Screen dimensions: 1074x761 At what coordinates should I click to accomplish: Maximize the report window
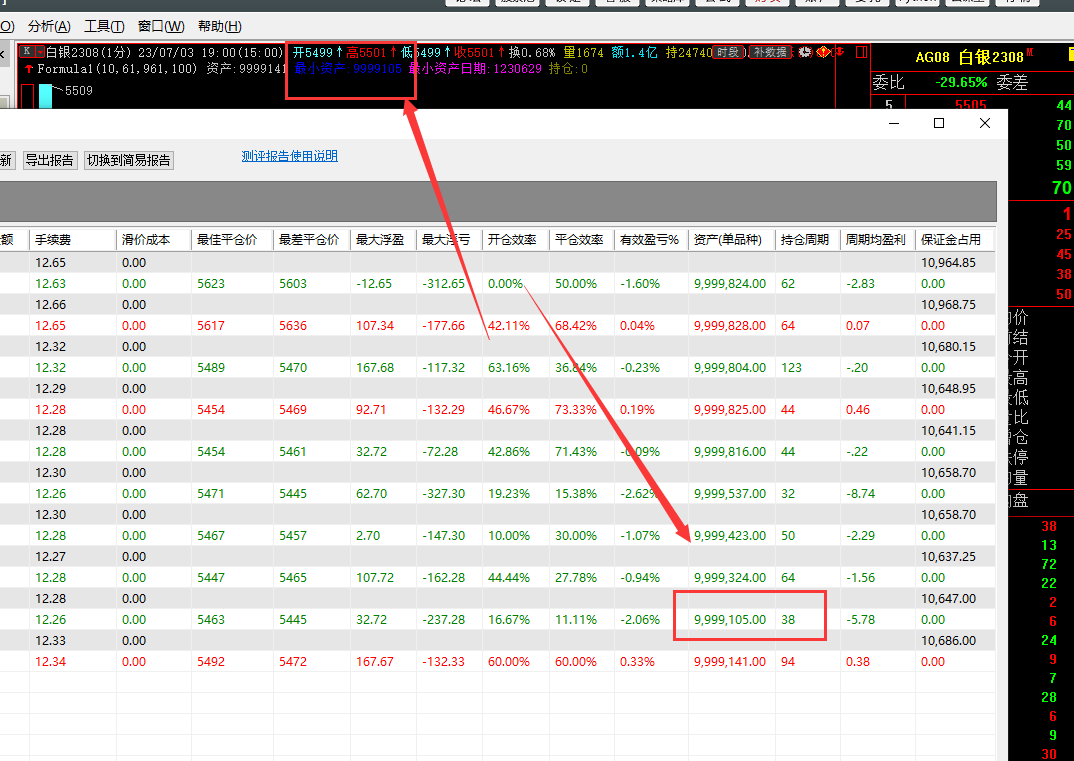[x=939, y=123]
